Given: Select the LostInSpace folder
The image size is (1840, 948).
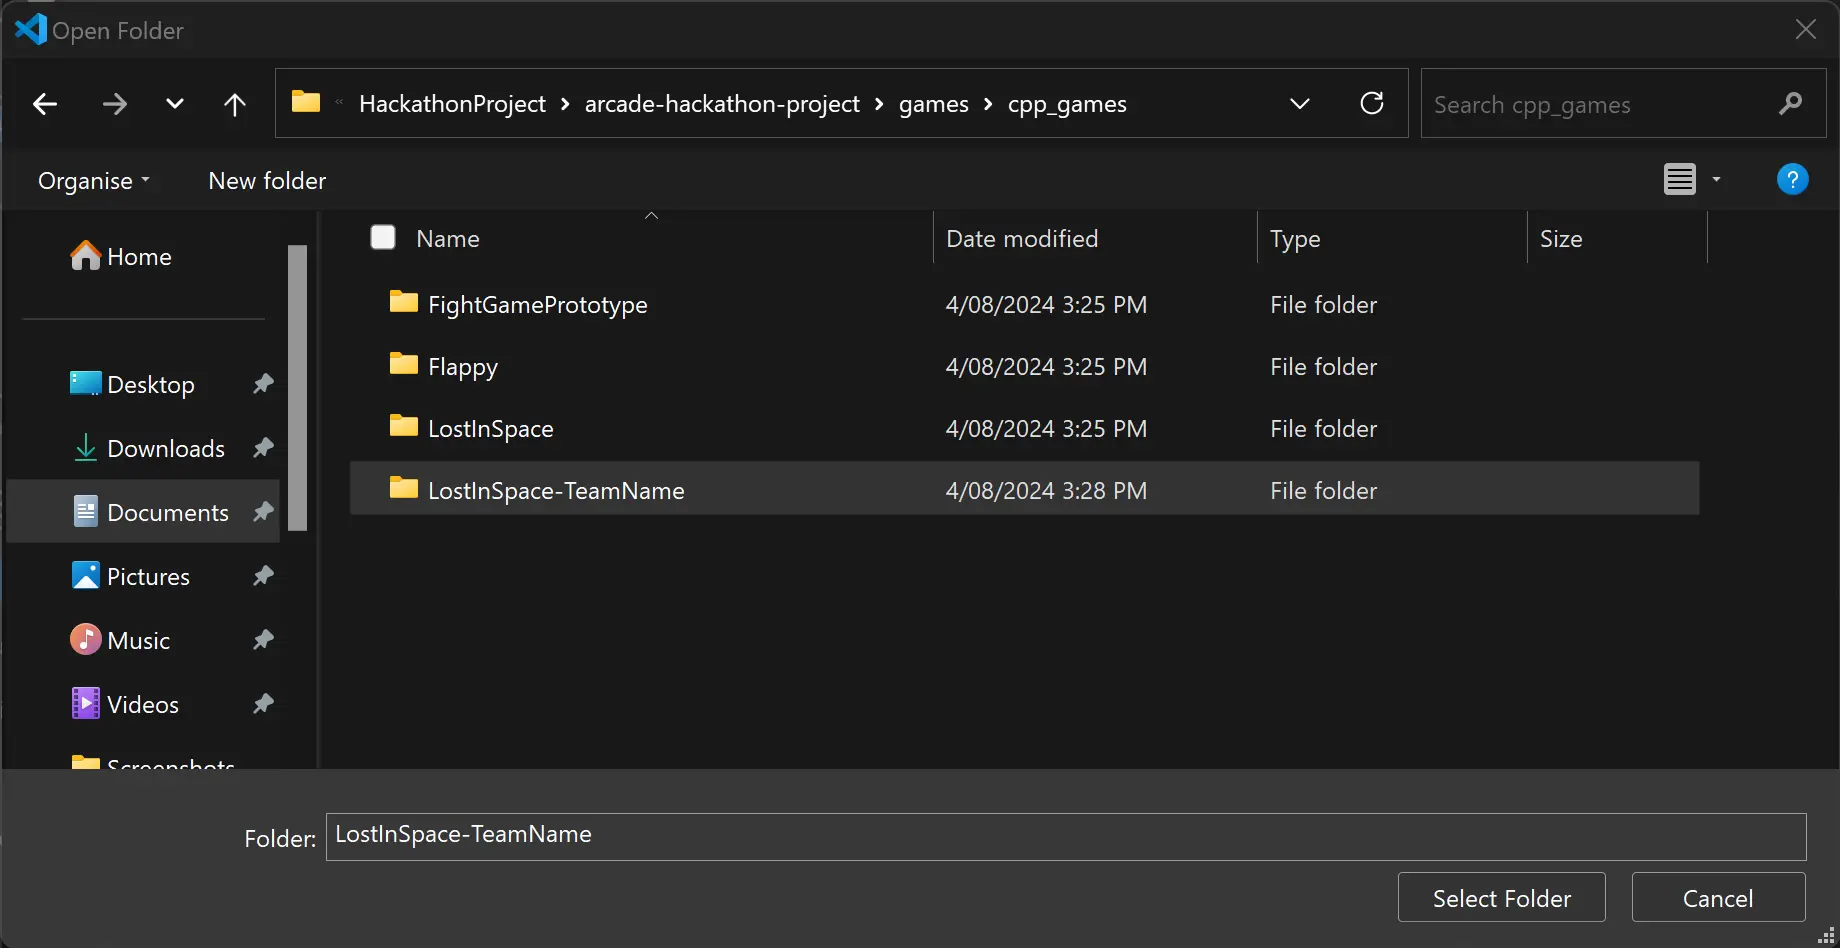Looking at the screenshot, I should coord(491,429).
